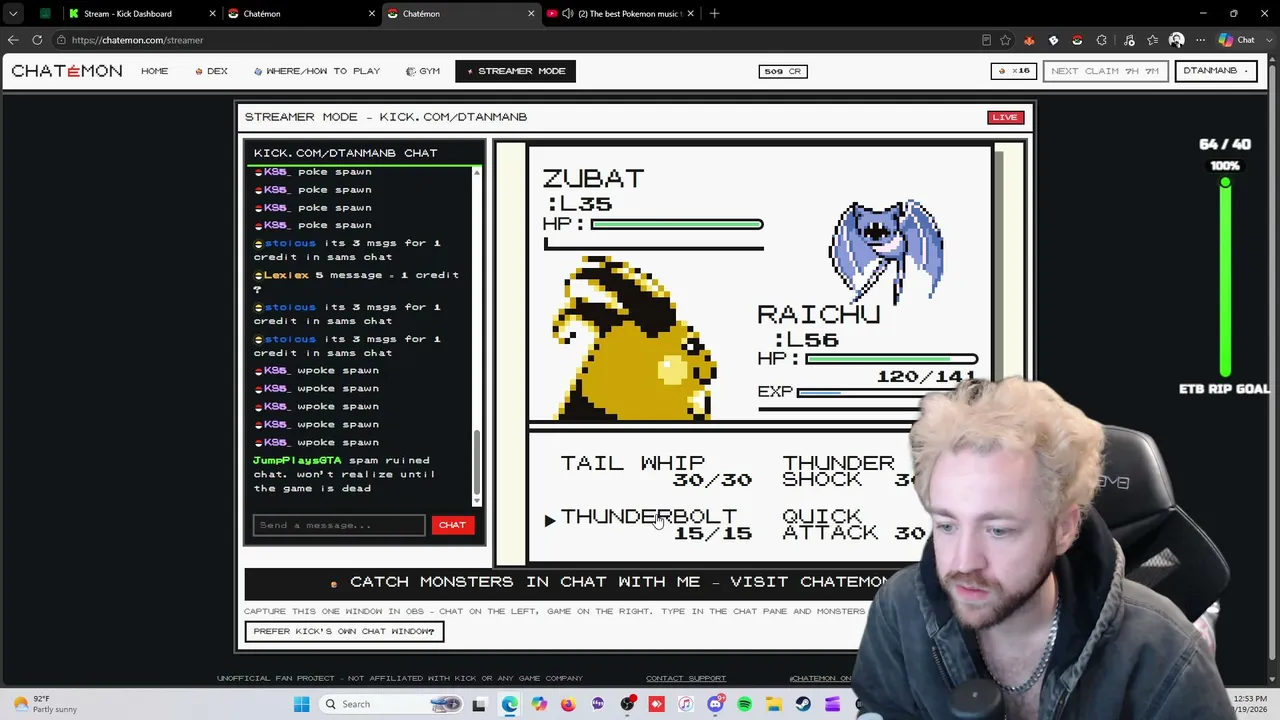
Task: Open OBS Studio from the taskbar
Action: (627, 704)
